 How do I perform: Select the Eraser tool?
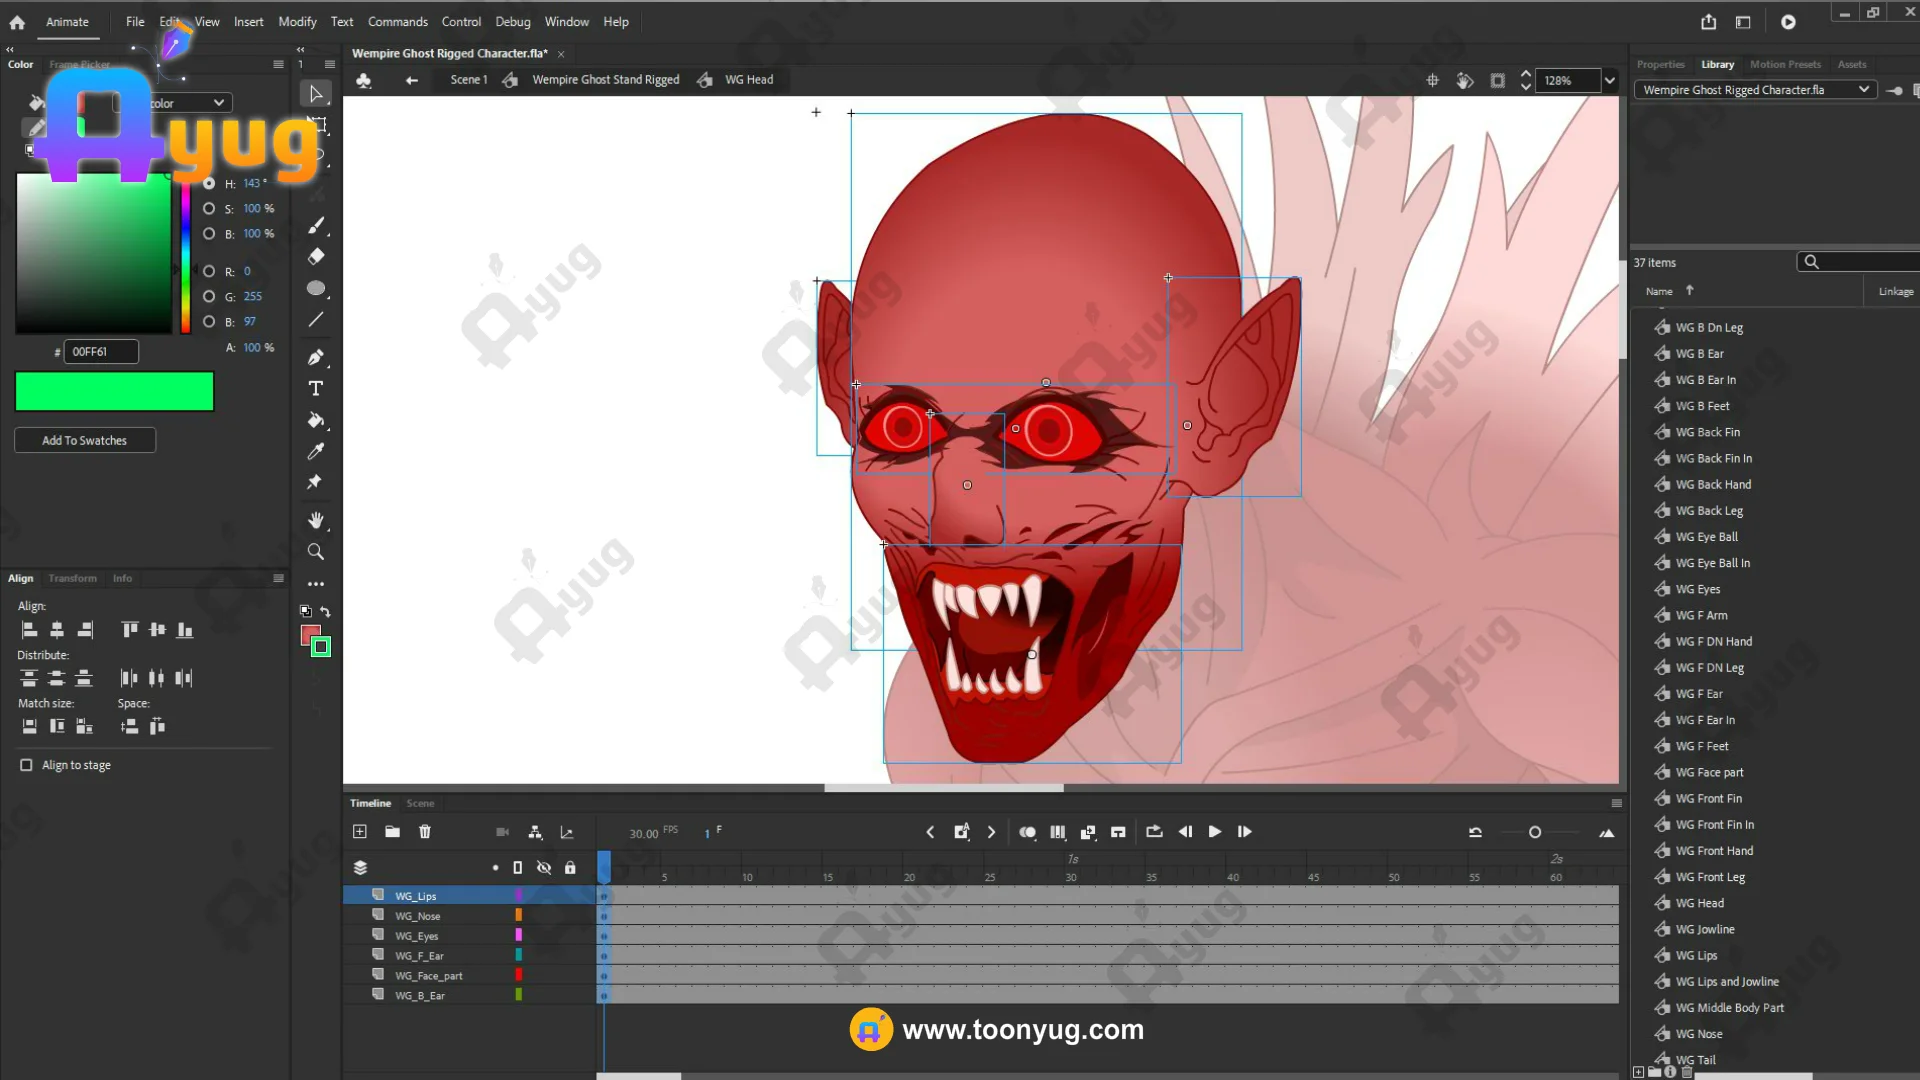pyautogui.click(x=316, y=257)
